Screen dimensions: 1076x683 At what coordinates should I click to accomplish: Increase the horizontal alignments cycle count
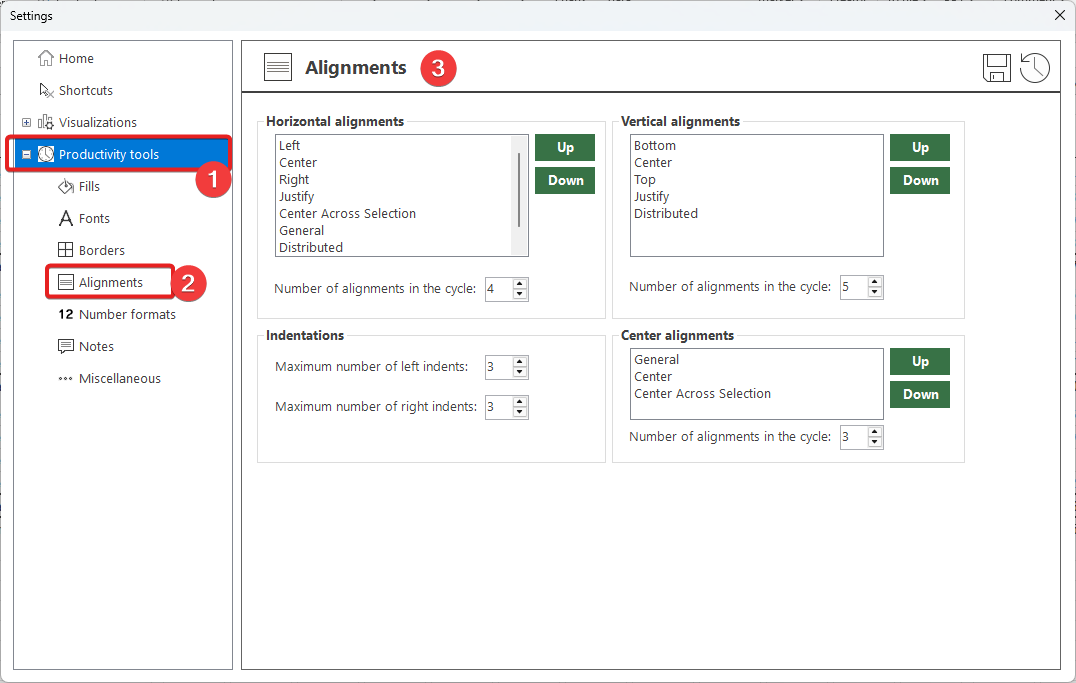pyautogui.click(x=519, y=284)
